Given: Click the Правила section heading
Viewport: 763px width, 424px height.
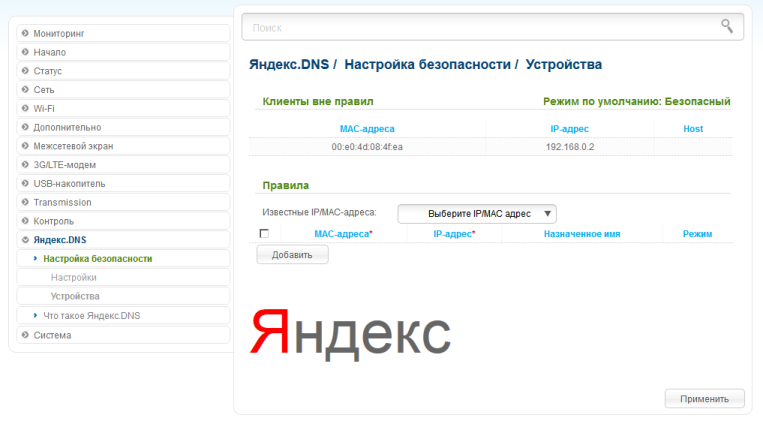Looking at the screenshot, I should tap(286, 185).
